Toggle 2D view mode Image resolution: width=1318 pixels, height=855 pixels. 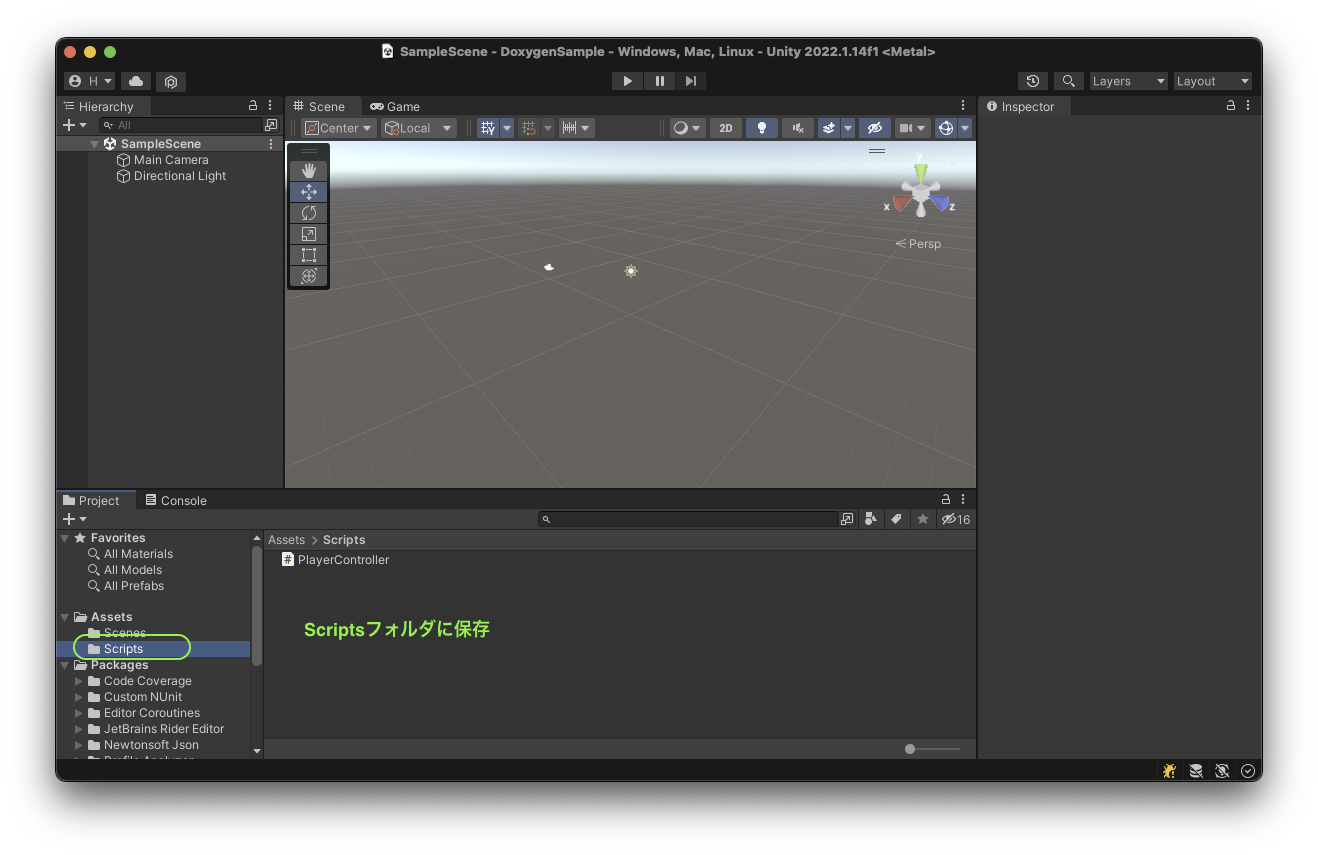[x=725, y=127]
